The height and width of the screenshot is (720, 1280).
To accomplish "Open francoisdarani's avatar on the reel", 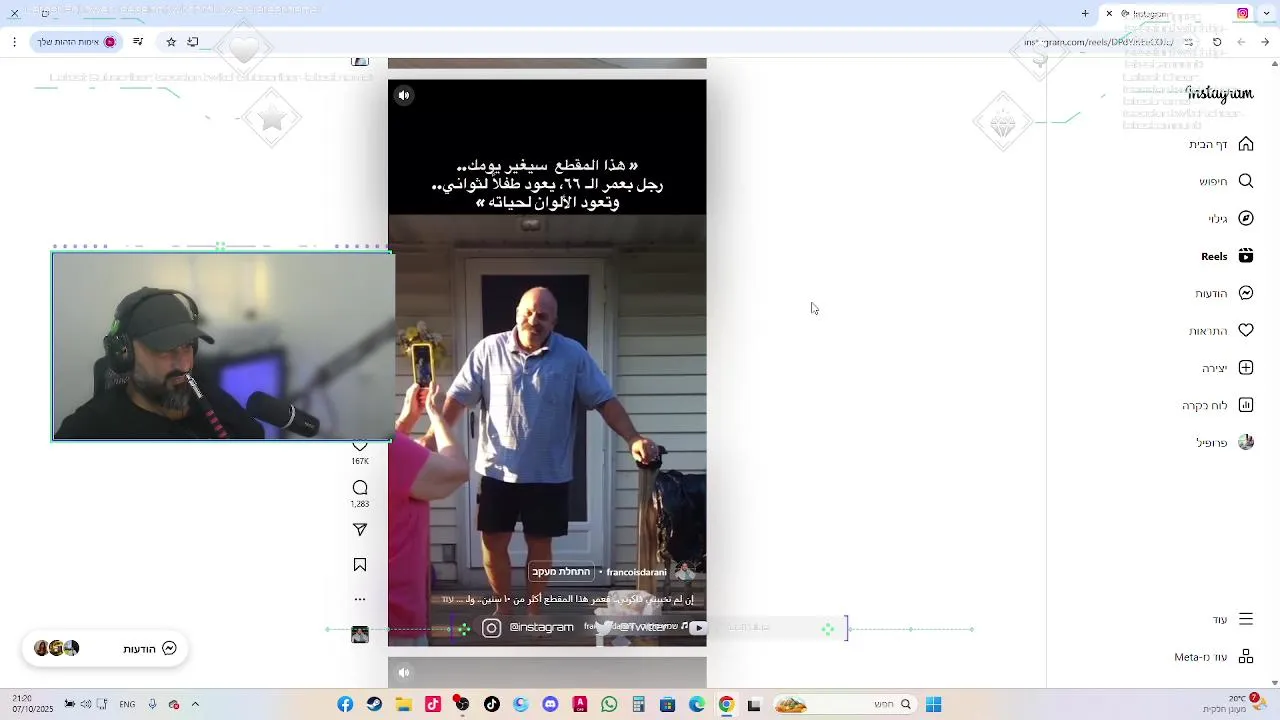I will click(685, 572).
